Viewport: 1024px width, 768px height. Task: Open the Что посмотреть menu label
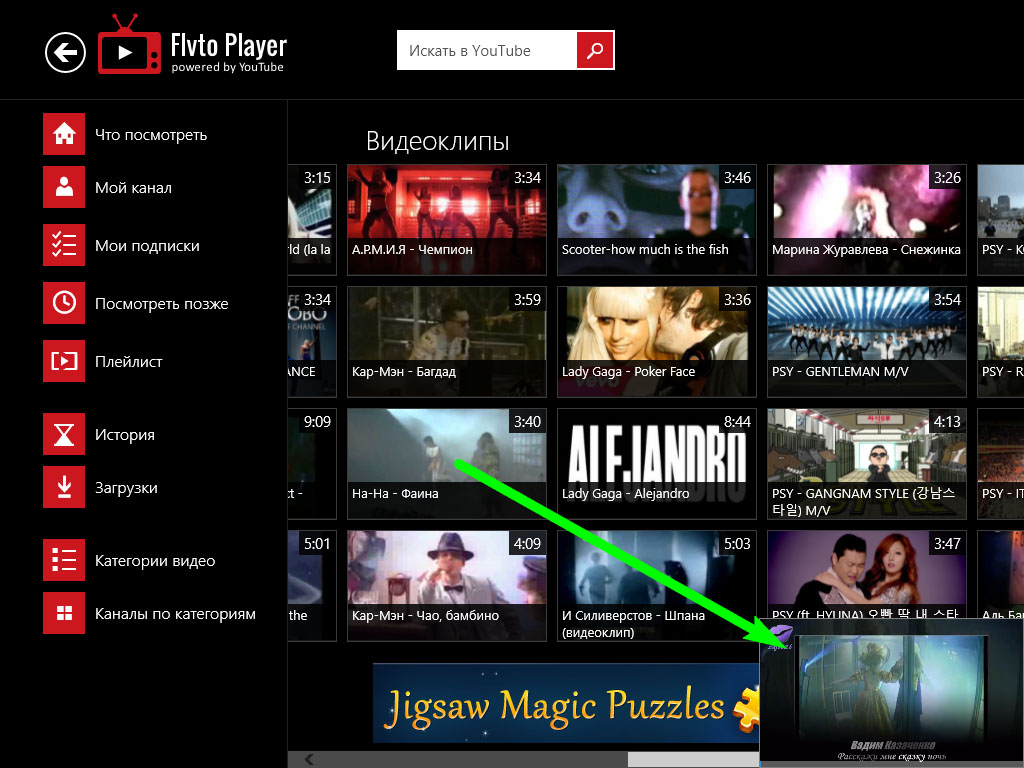pos(151,135)
